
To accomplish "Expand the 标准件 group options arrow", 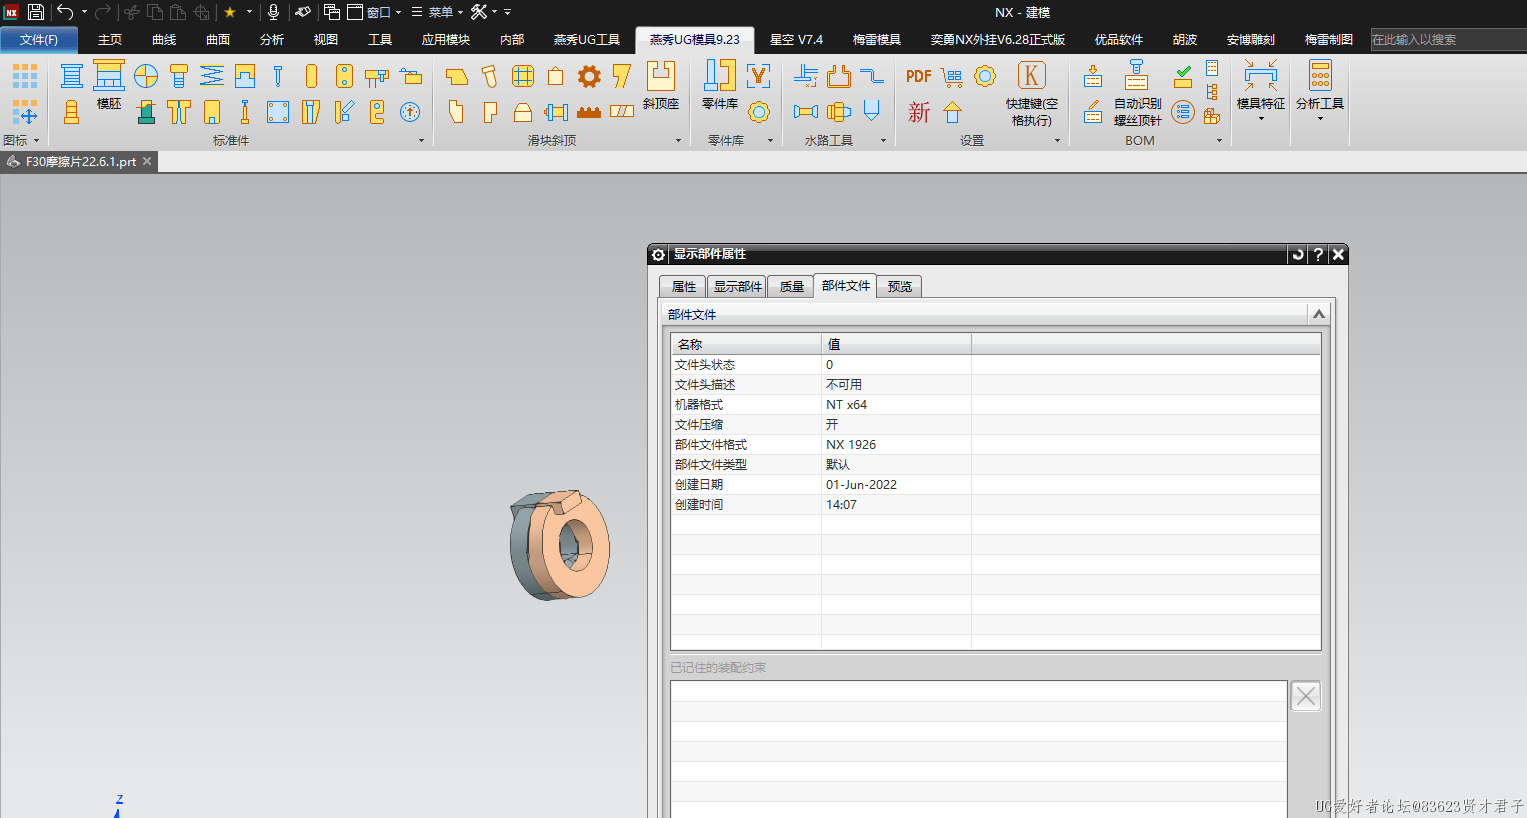I will (421, 141).
